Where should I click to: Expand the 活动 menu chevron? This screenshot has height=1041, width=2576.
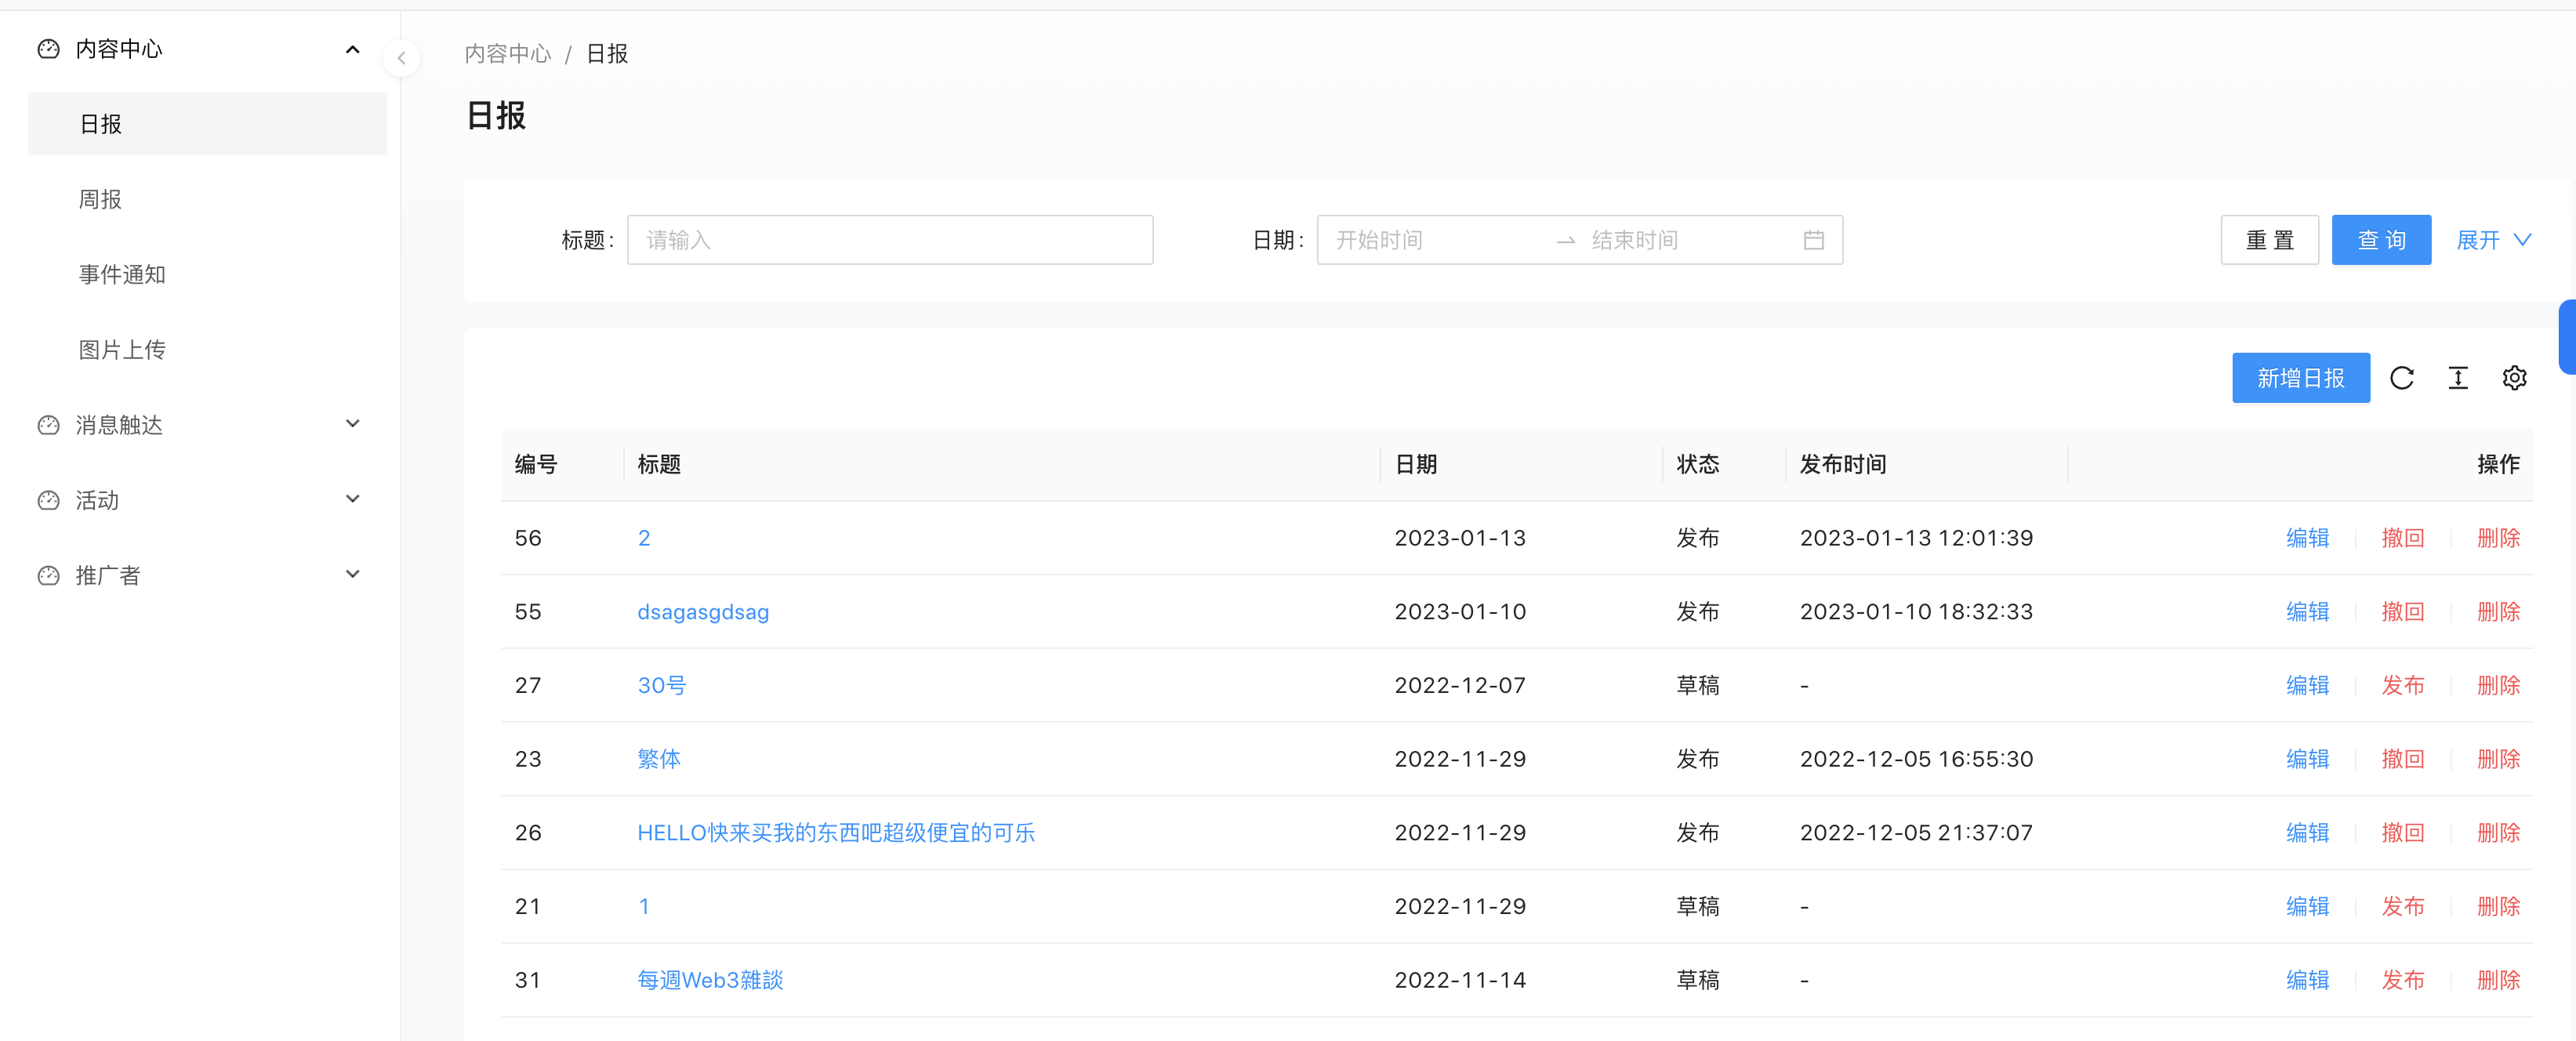pyautogui.click(x=352, y=499)
